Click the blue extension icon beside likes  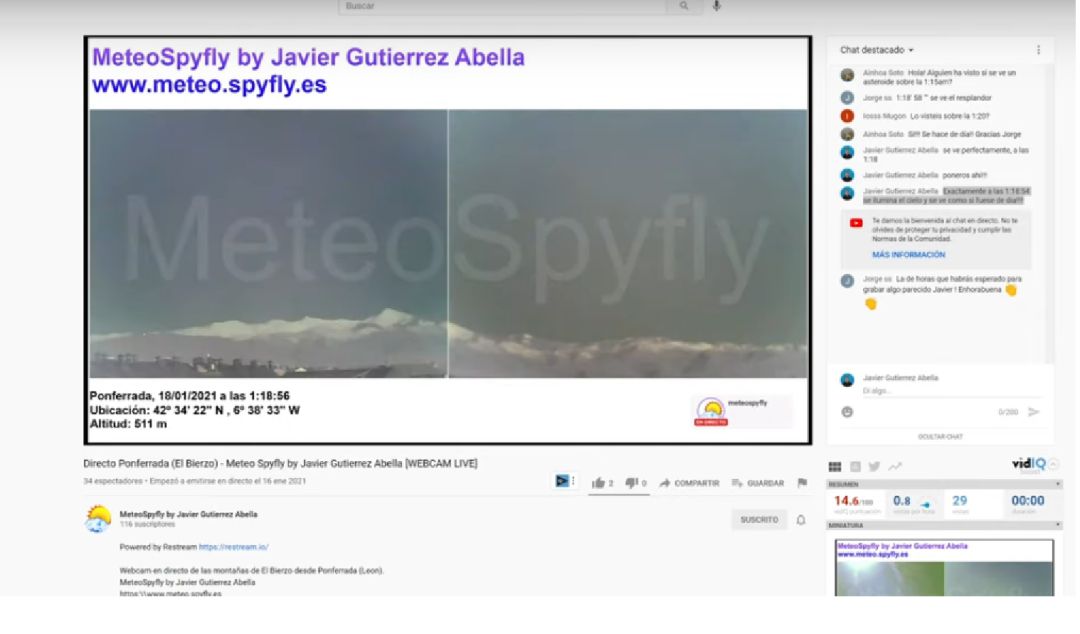pos(563,481)
